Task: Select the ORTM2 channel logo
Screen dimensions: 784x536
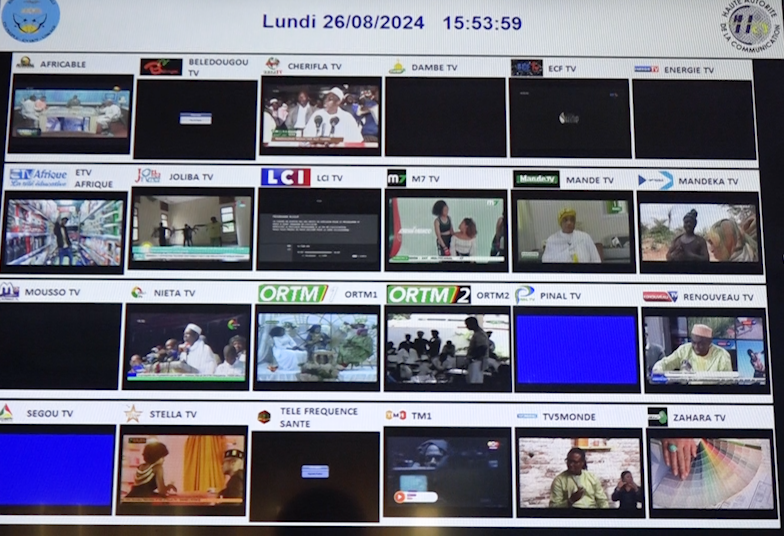Action: tap(428, 294)
